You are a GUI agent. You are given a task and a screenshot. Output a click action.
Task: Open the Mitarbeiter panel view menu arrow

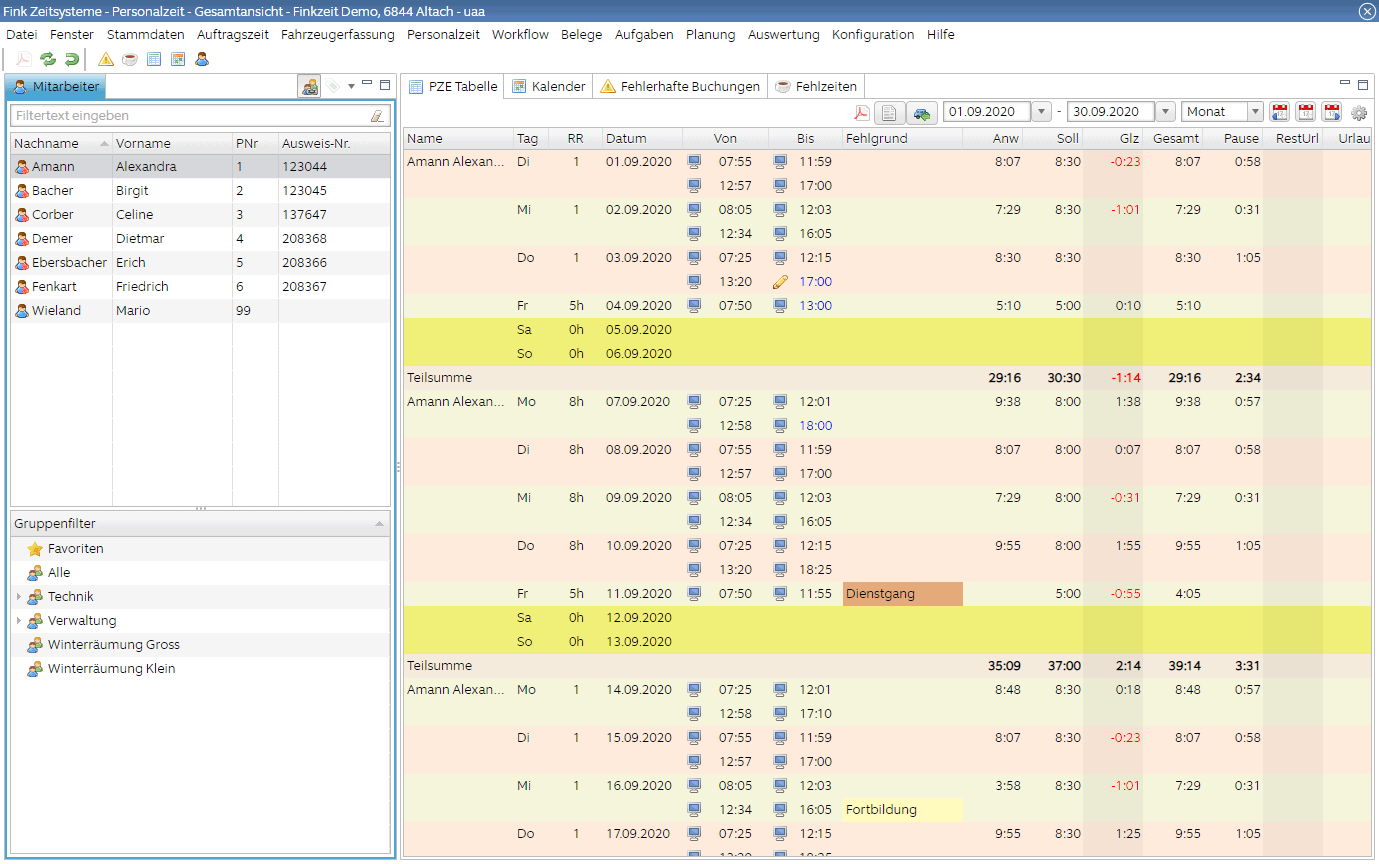352,87
